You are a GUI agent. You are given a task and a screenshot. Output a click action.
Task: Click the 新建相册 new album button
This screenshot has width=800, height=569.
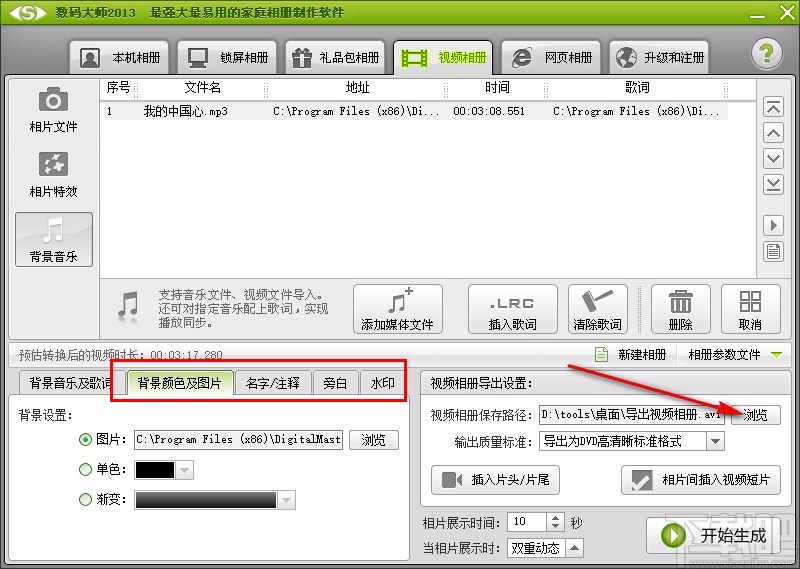(x=631, y=354)
